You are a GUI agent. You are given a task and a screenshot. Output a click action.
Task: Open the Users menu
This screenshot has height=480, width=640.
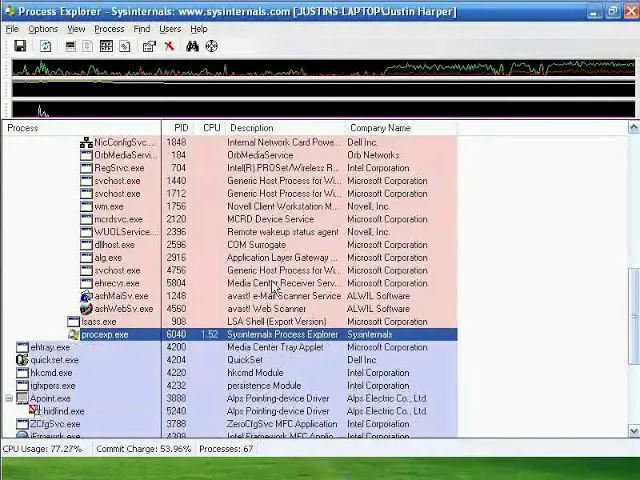[x=170, y=29]
